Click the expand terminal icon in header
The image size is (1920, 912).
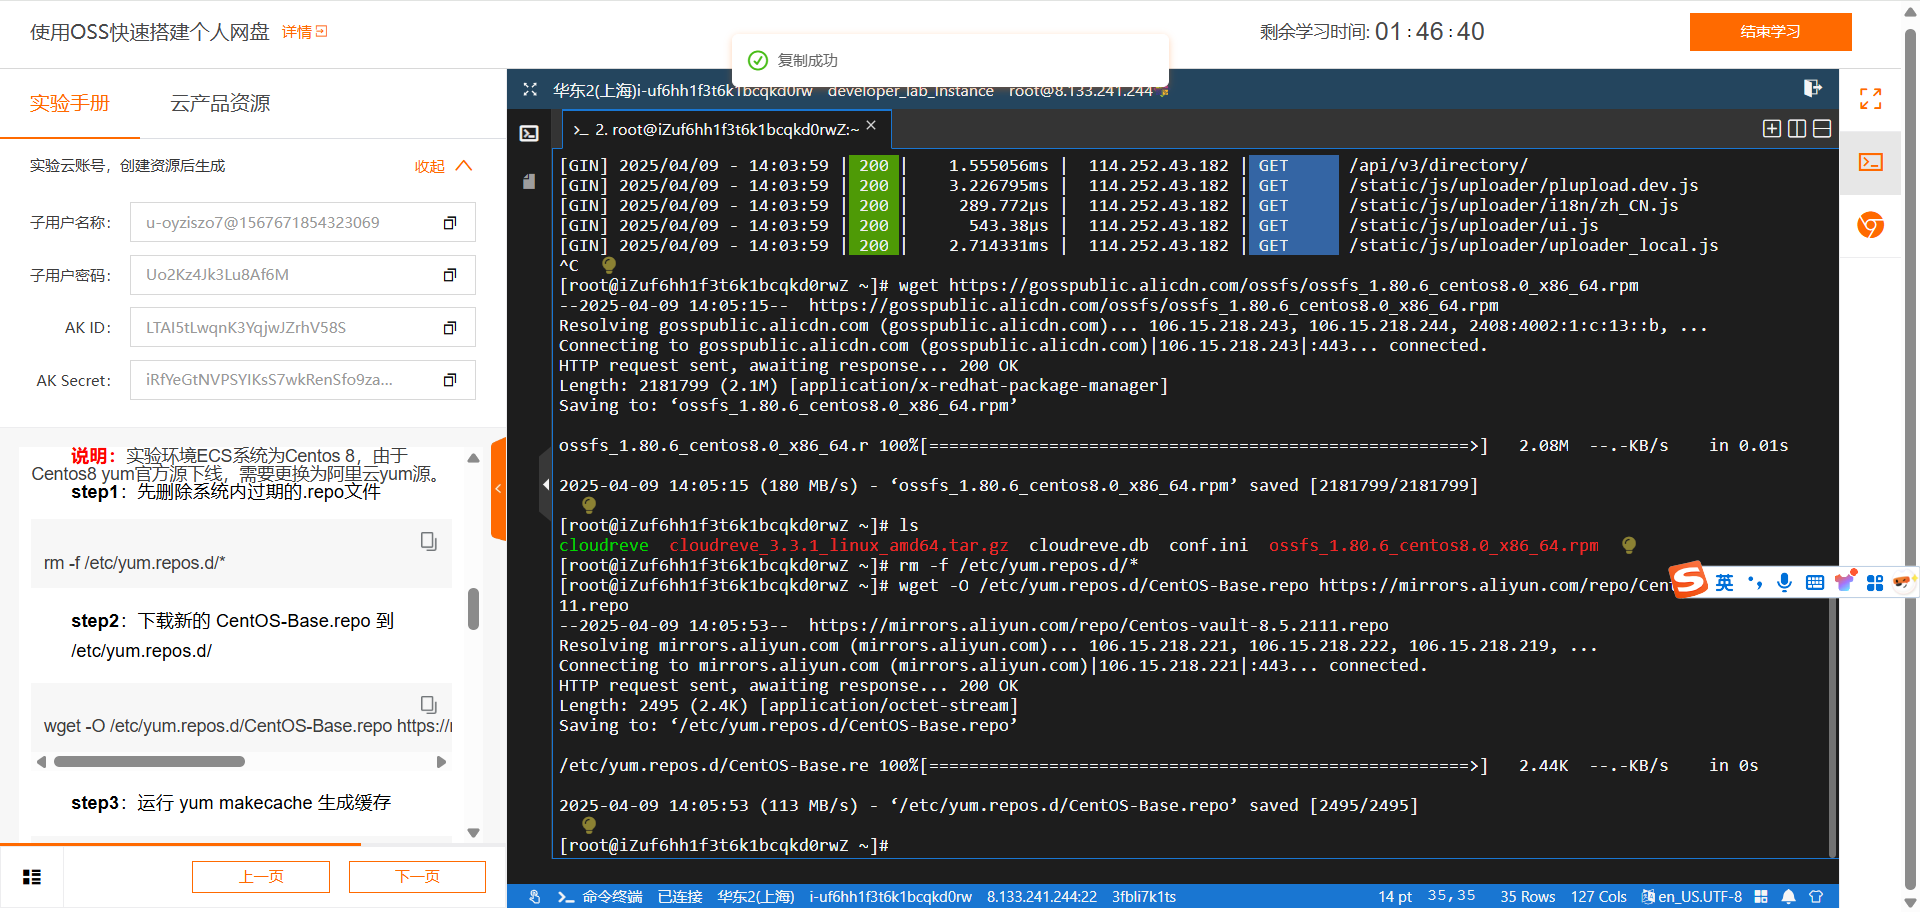click(x=530, y=90)
